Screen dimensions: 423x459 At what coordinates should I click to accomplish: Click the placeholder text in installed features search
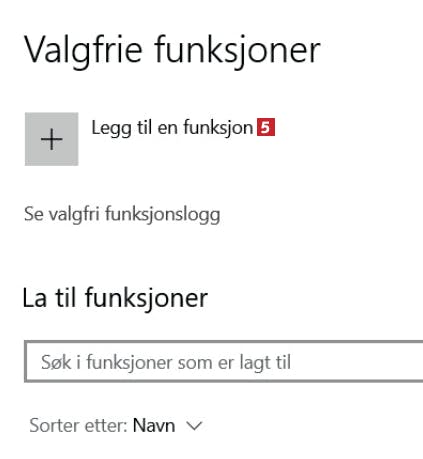[166, 362]
